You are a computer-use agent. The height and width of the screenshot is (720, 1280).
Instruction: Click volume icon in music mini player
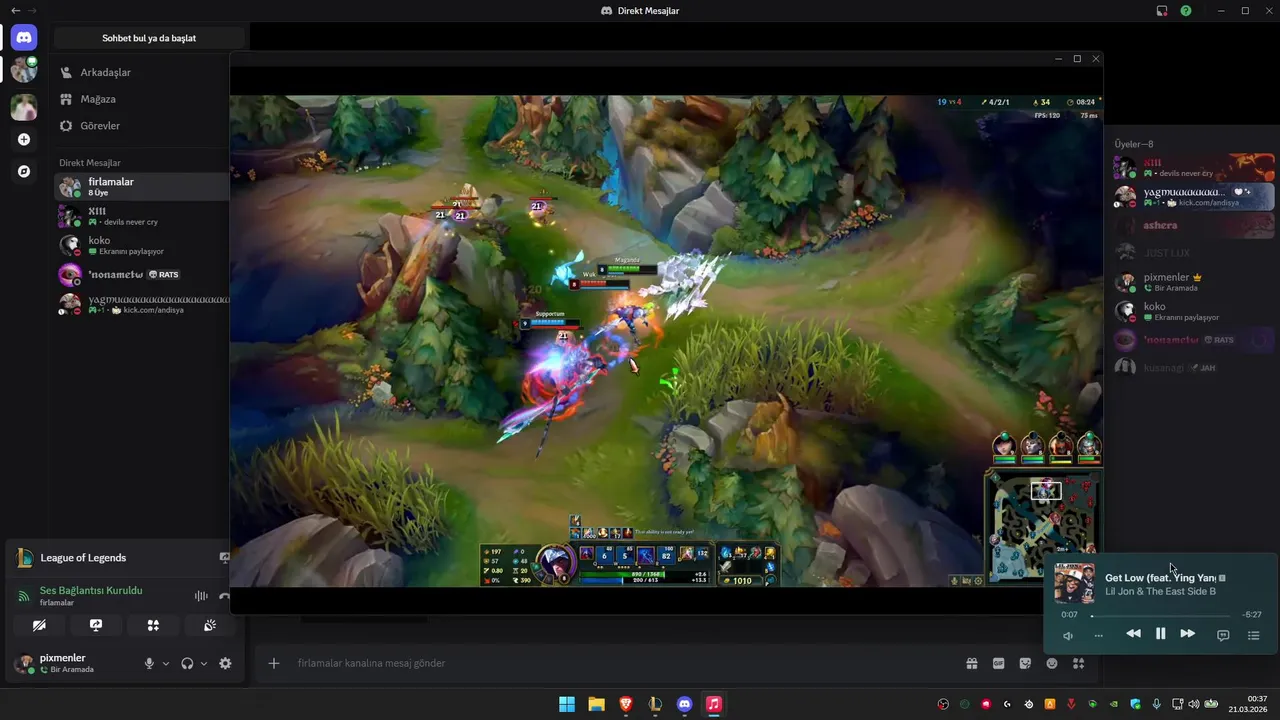point(1068,635)
